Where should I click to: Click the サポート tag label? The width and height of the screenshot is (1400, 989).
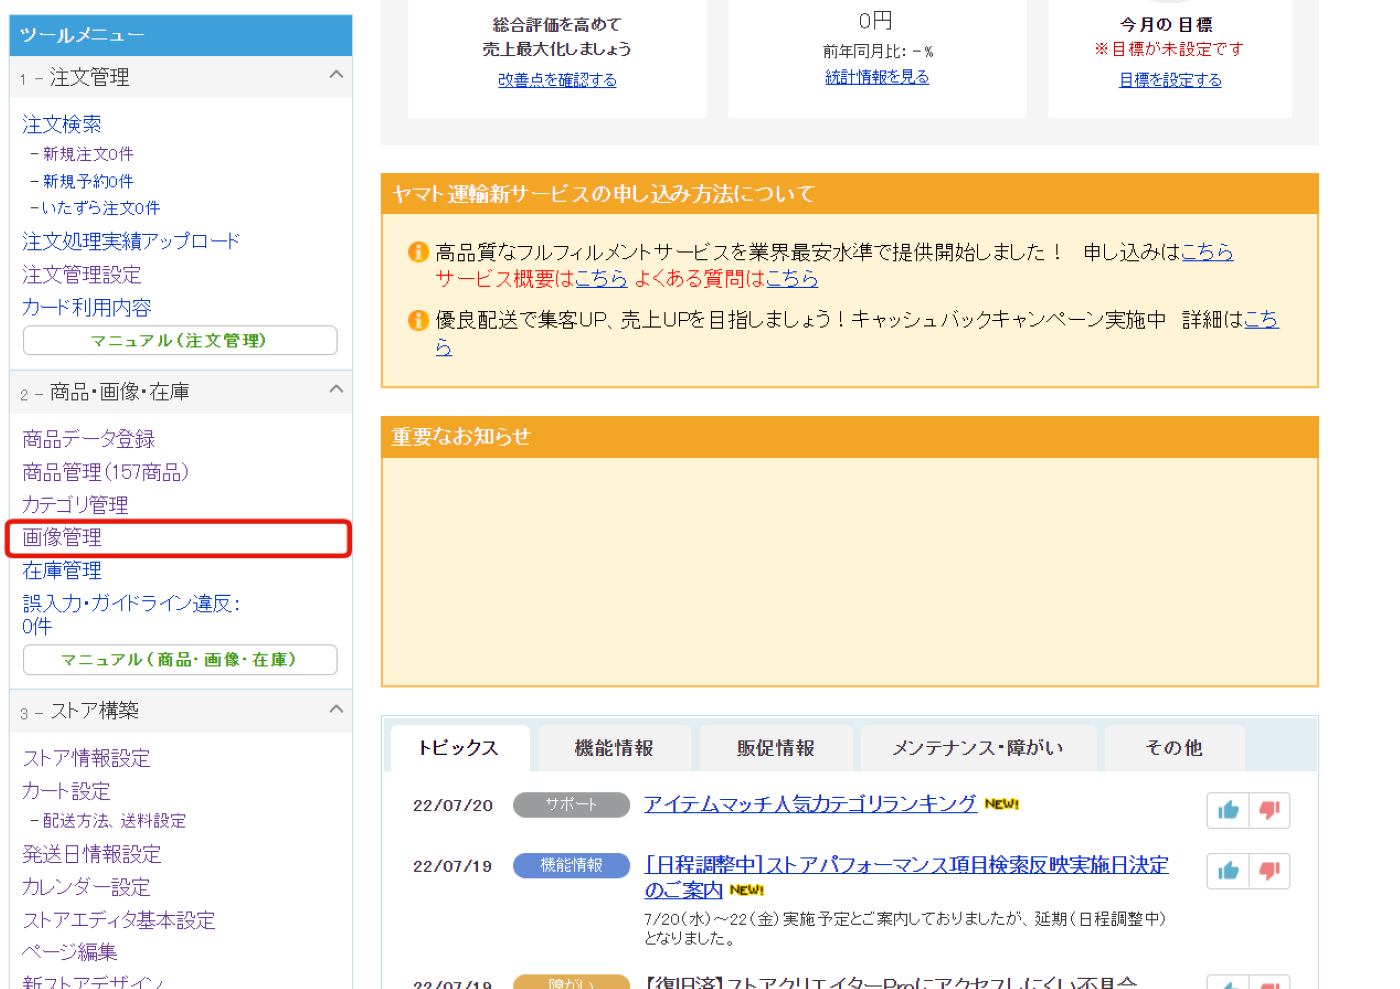(x=571, y=804)
